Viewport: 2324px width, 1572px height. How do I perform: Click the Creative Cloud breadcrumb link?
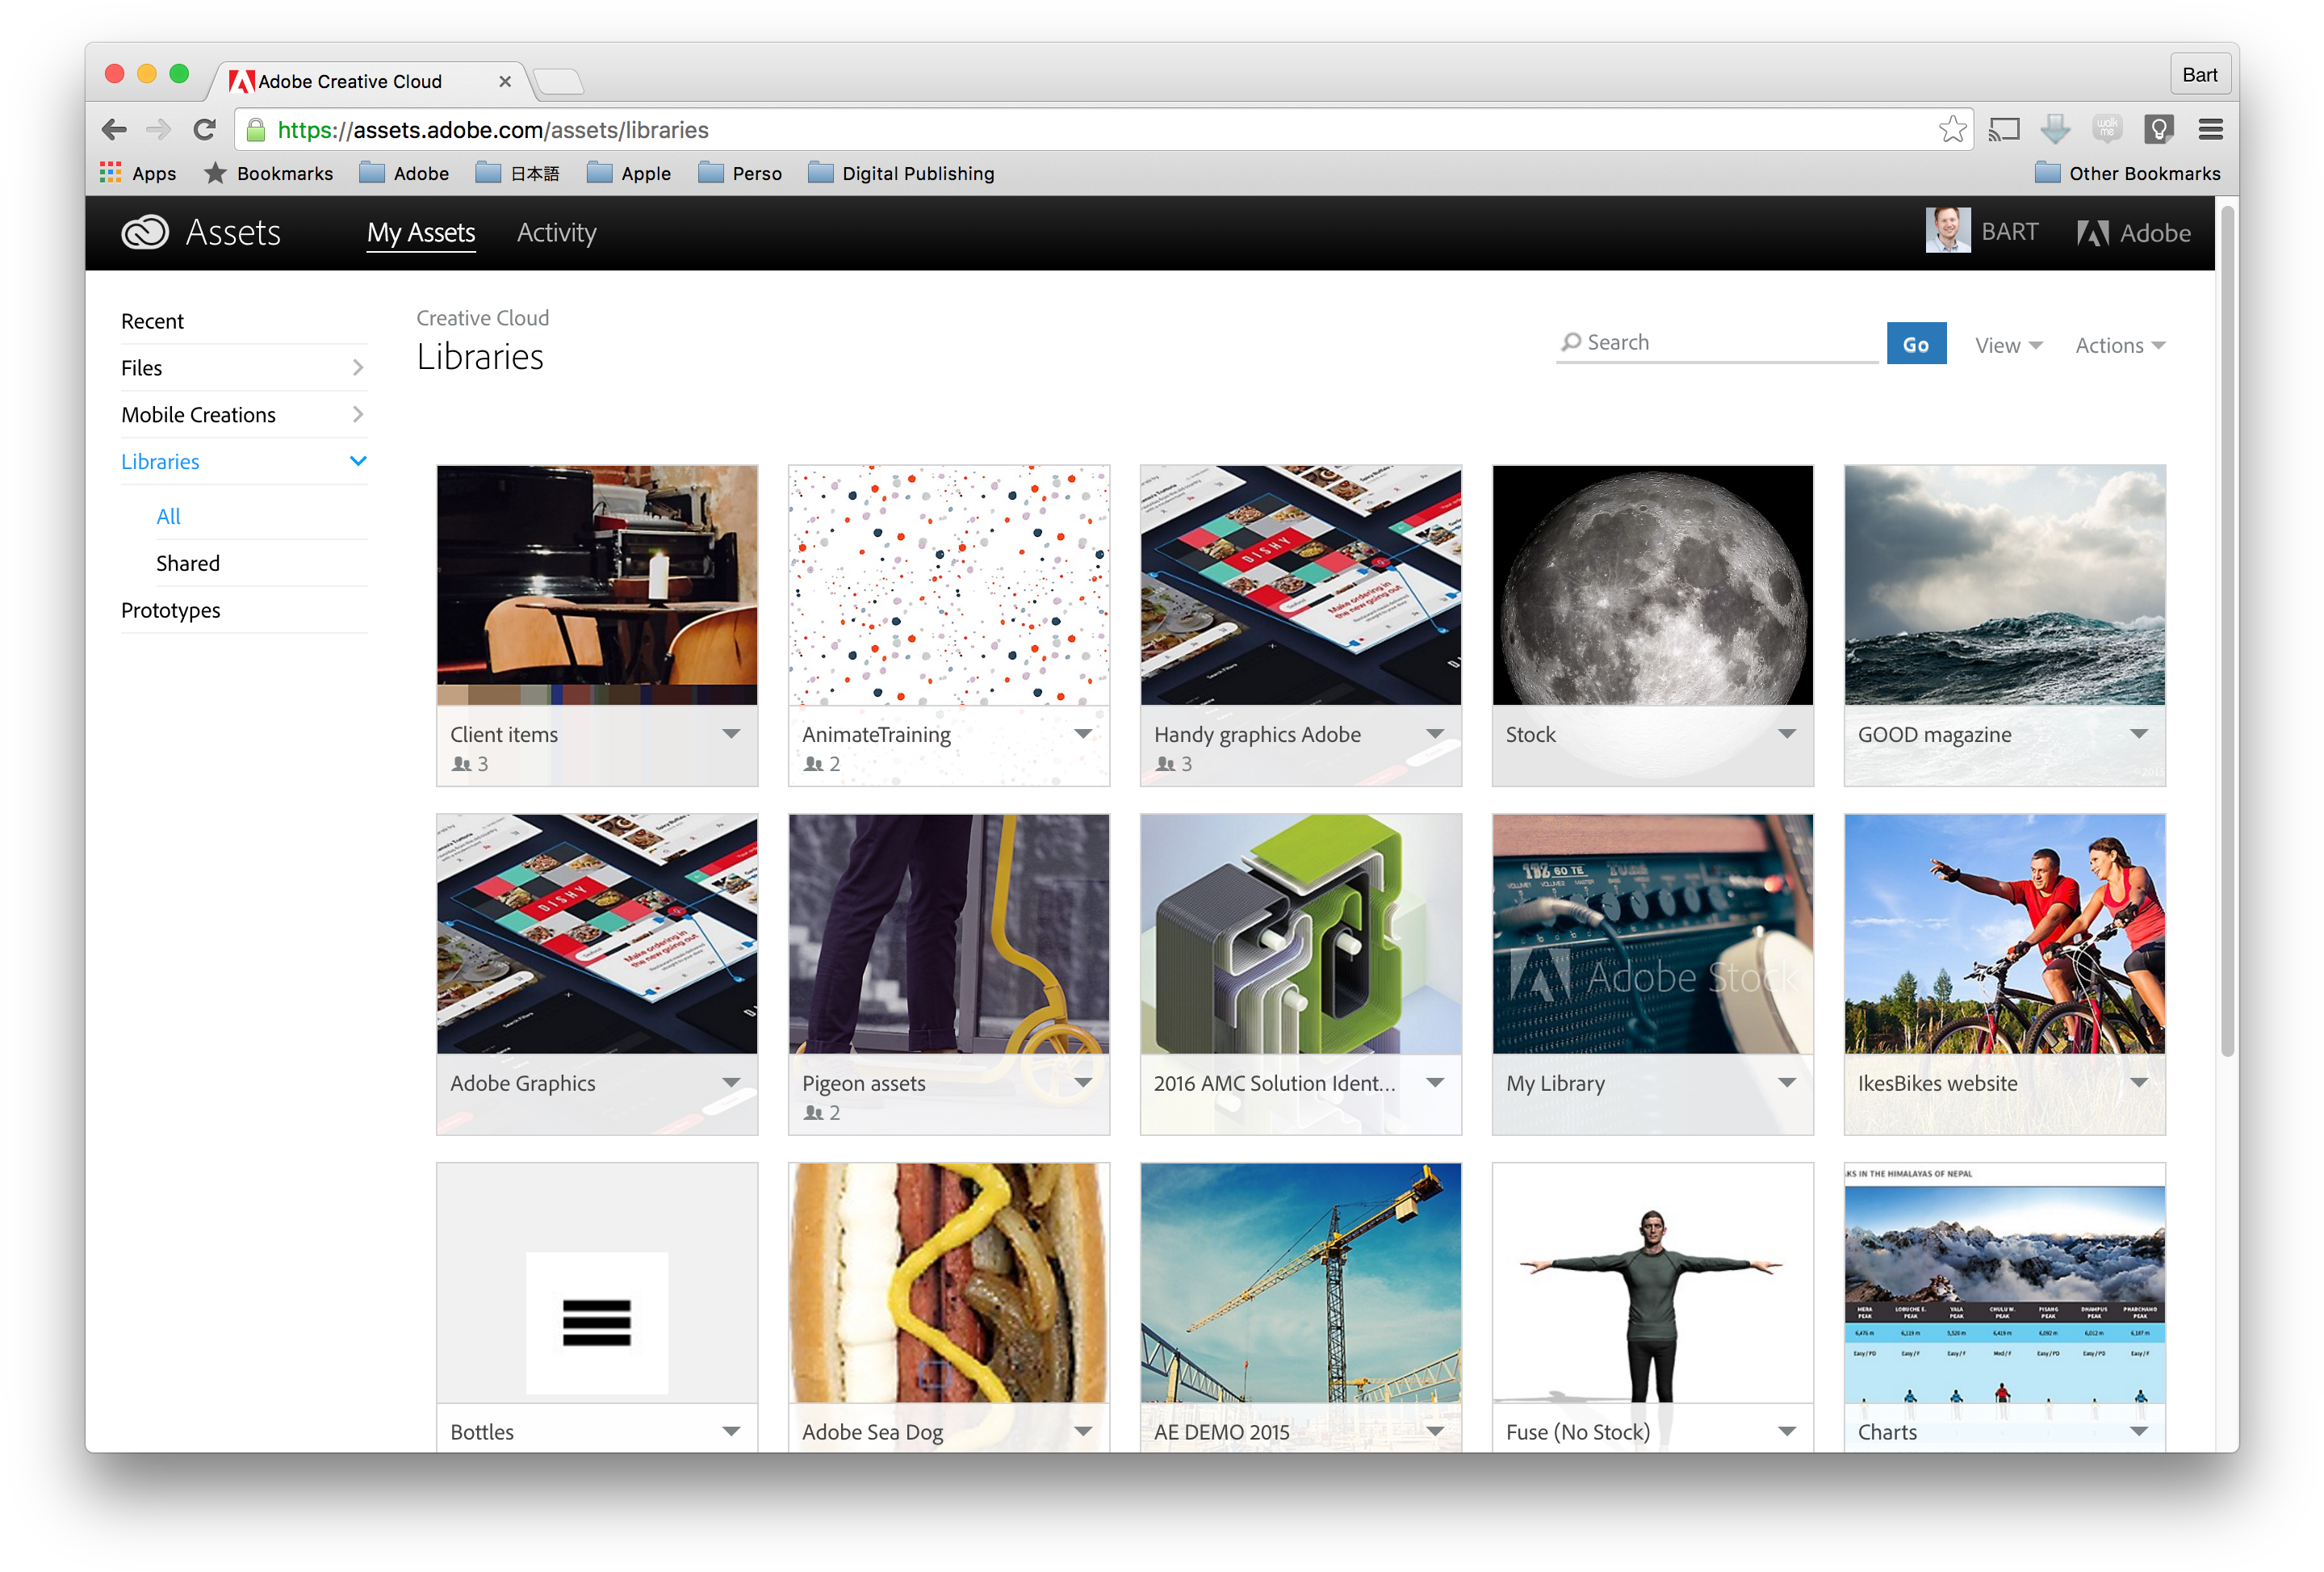click(482, 318)
